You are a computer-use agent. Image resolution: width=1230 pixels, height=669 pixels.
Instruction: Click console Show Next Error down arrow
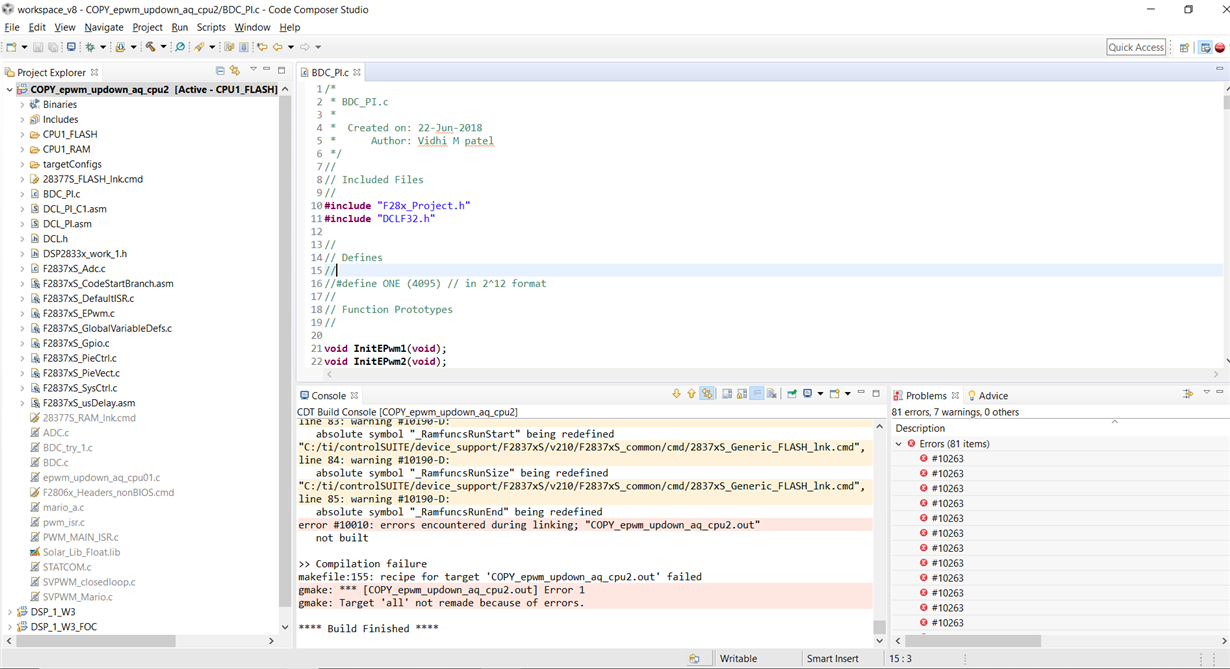tap(677, 394)
